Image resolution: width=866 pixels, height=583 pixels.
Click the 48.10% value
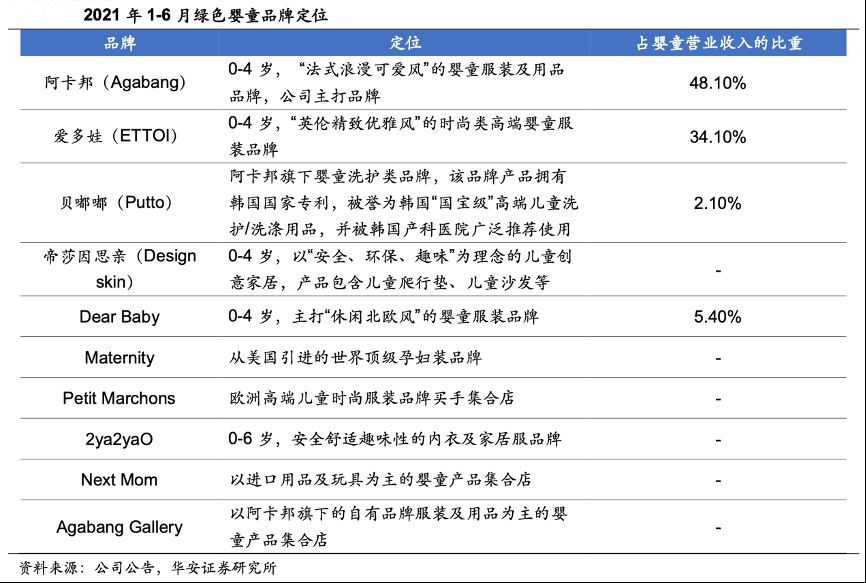(x=718, y=83)
